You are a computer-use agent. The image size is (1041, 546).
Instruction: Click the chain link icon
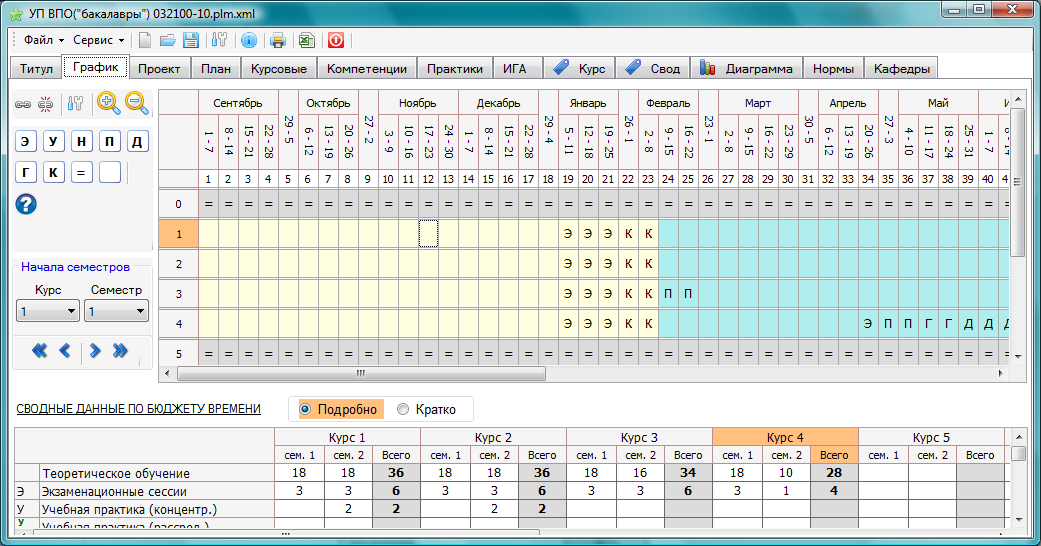pyautogui.click(x=23, y=104)
